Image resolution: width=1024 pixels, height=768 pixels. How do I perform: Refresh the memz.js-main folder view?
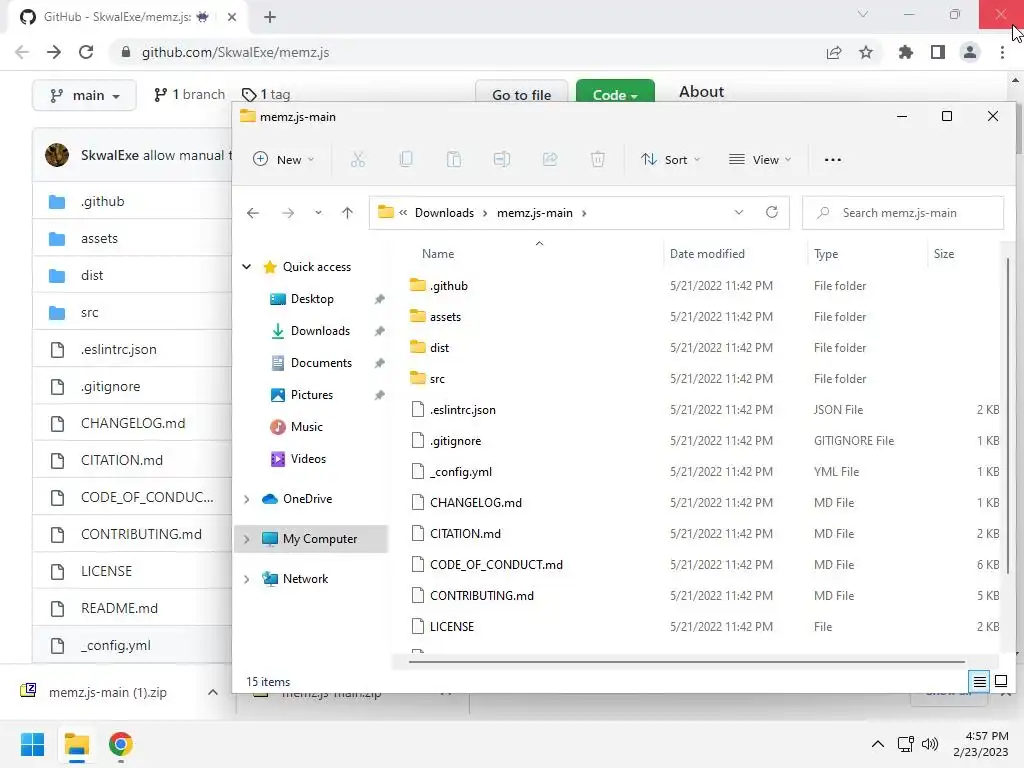772,212
